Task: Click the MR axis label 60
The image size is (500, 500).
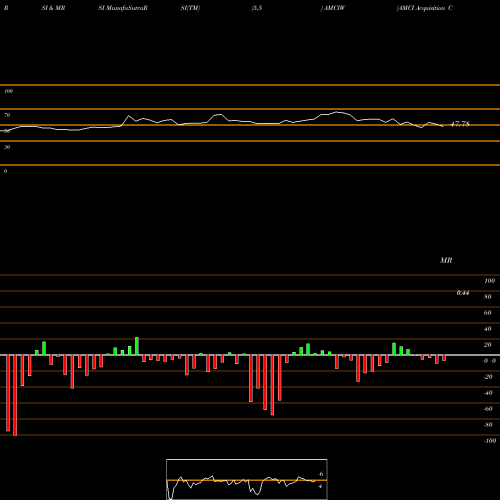Action: 488,313
